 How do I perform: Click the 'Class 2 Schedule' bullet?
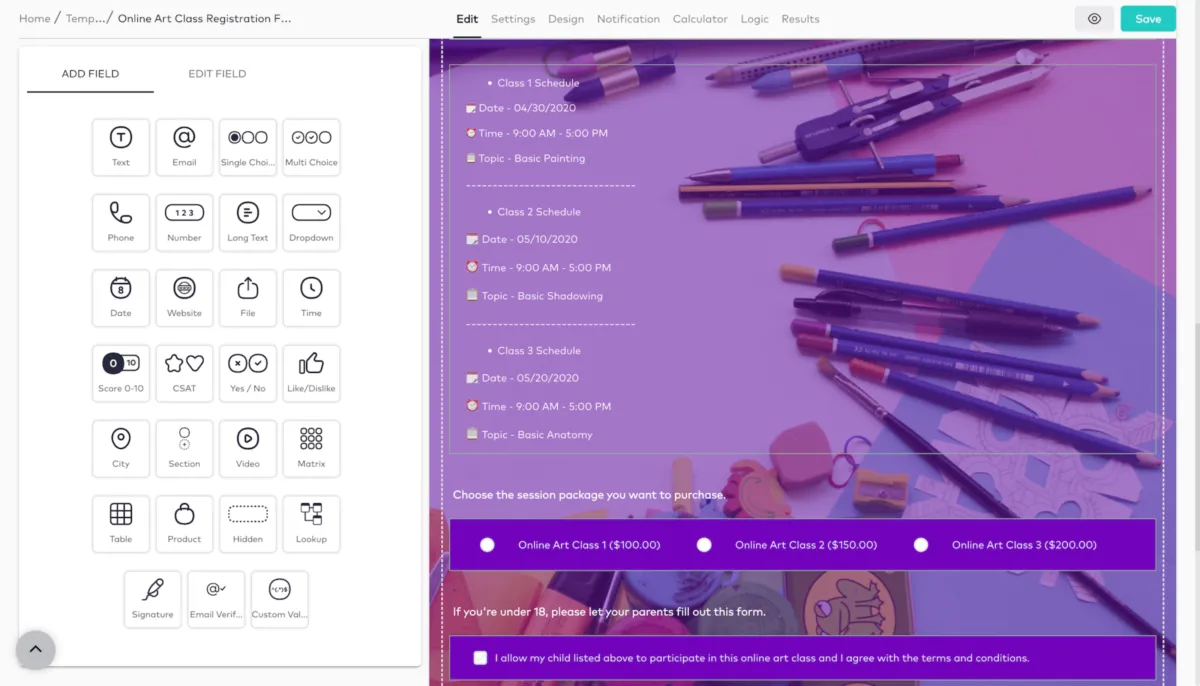point(539,212)
